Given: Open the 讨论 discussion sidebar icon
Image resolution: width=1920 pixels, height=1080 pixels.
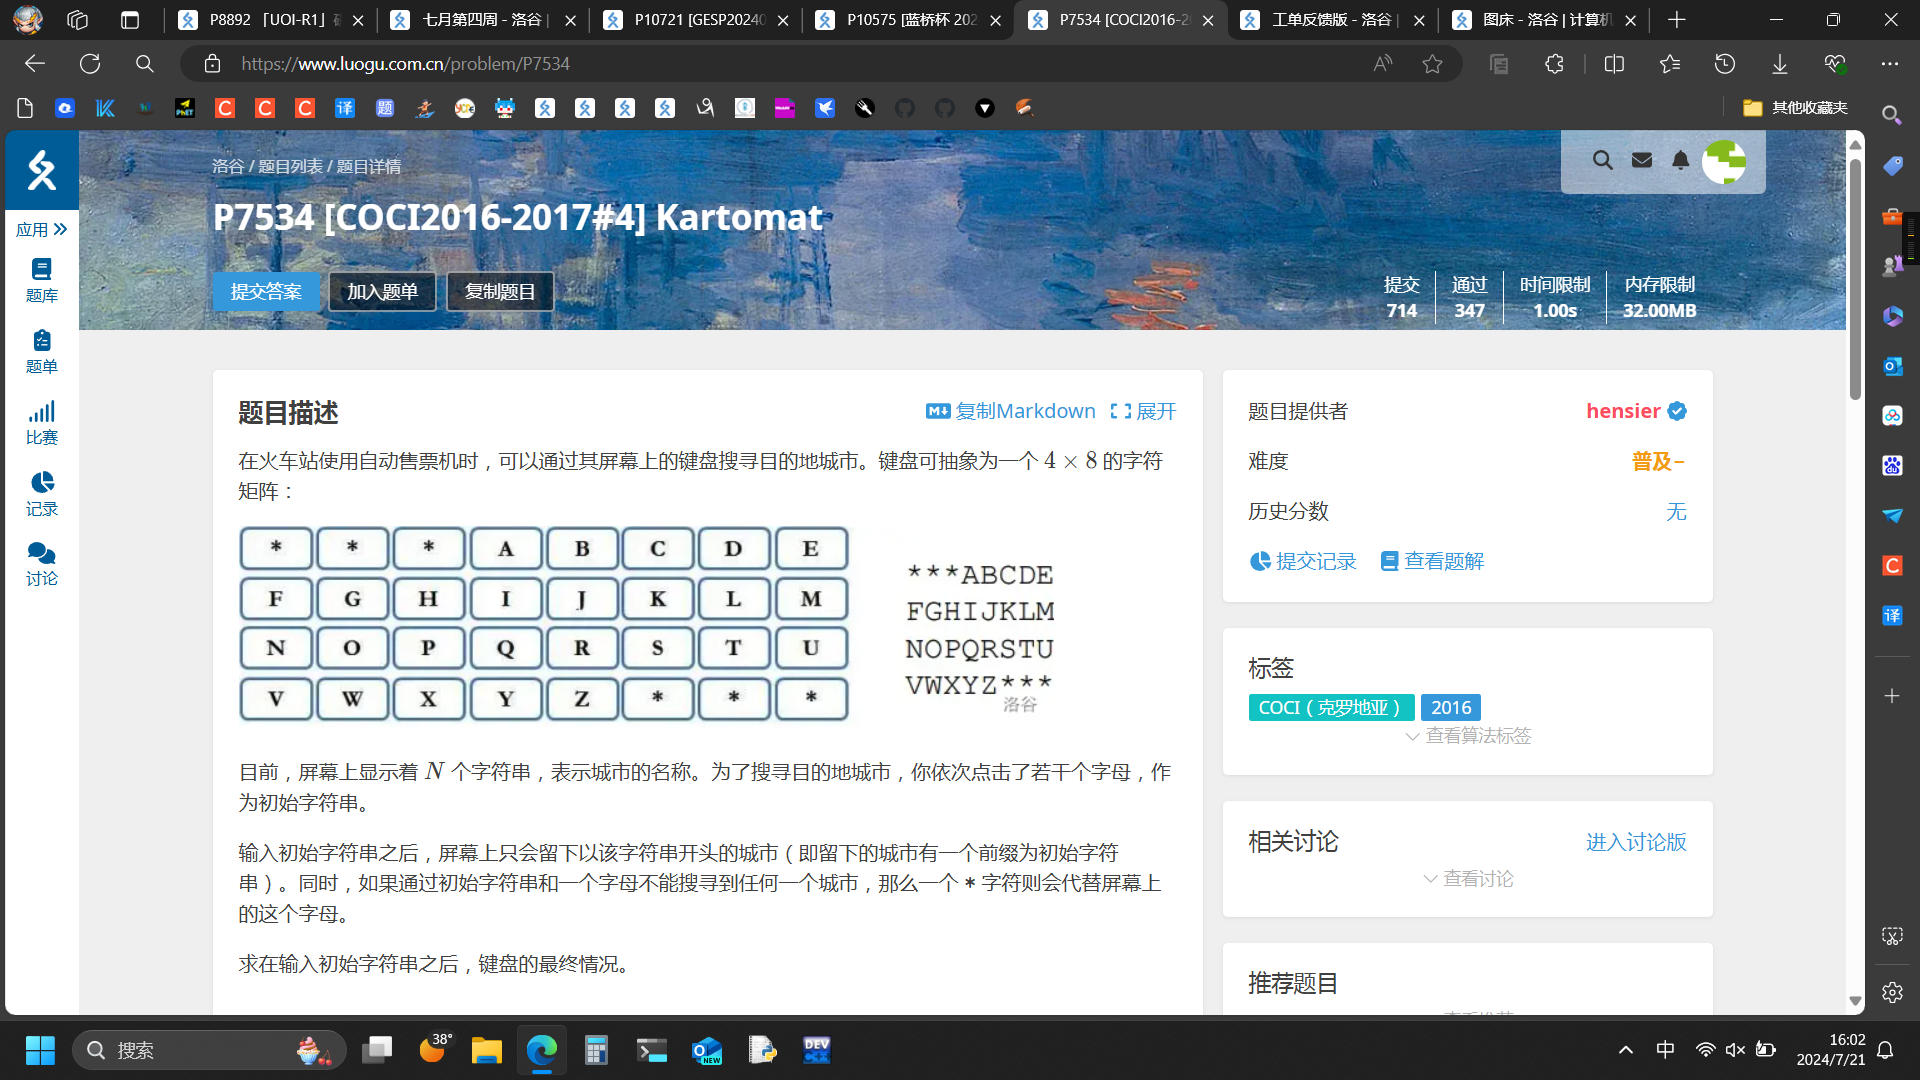Looking at the screenshot, I should [x=41, y=564].
